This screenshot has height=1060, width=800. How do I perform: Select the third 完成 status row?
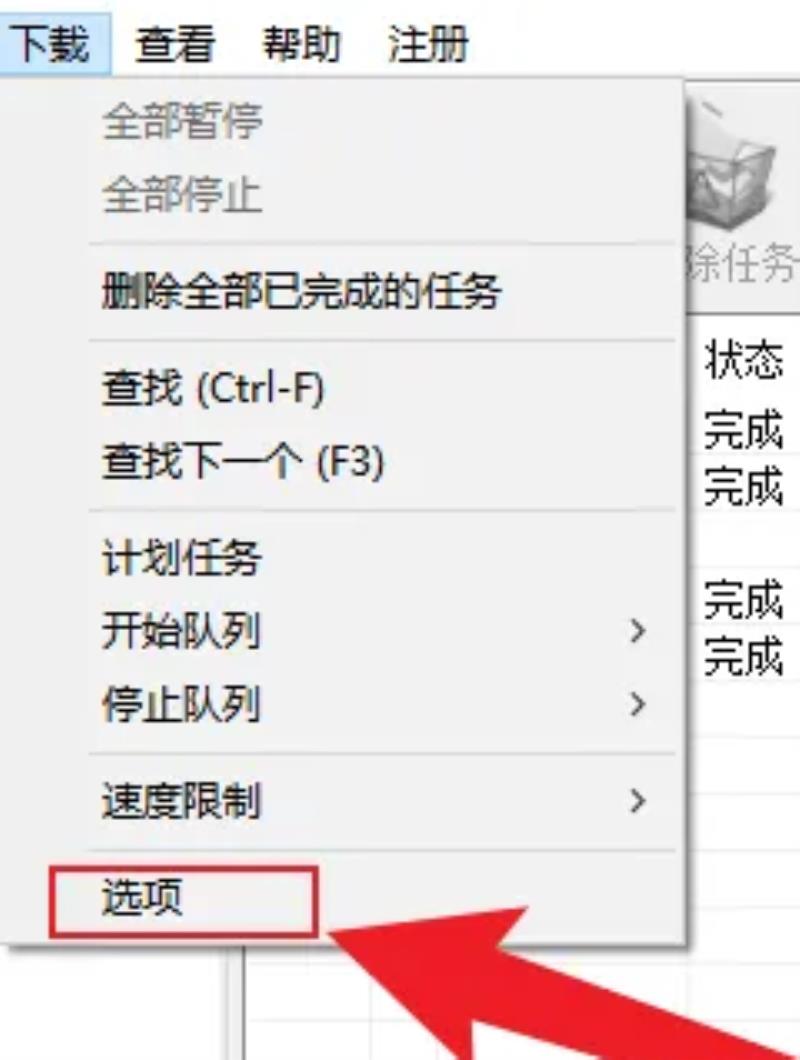click(x=744, y=599)
